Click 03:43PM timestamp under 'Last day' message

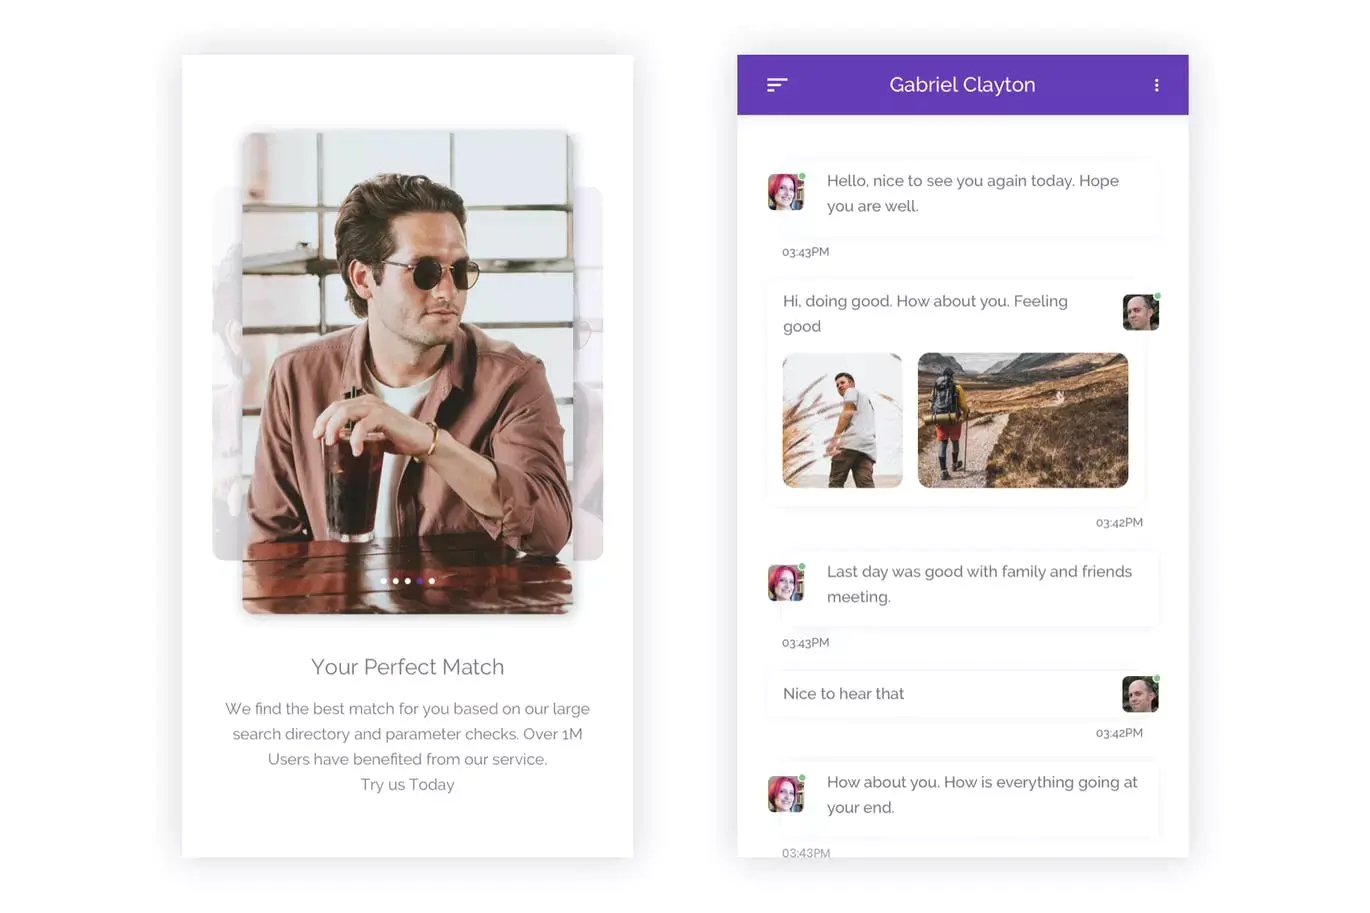click(x=805, y=643)
